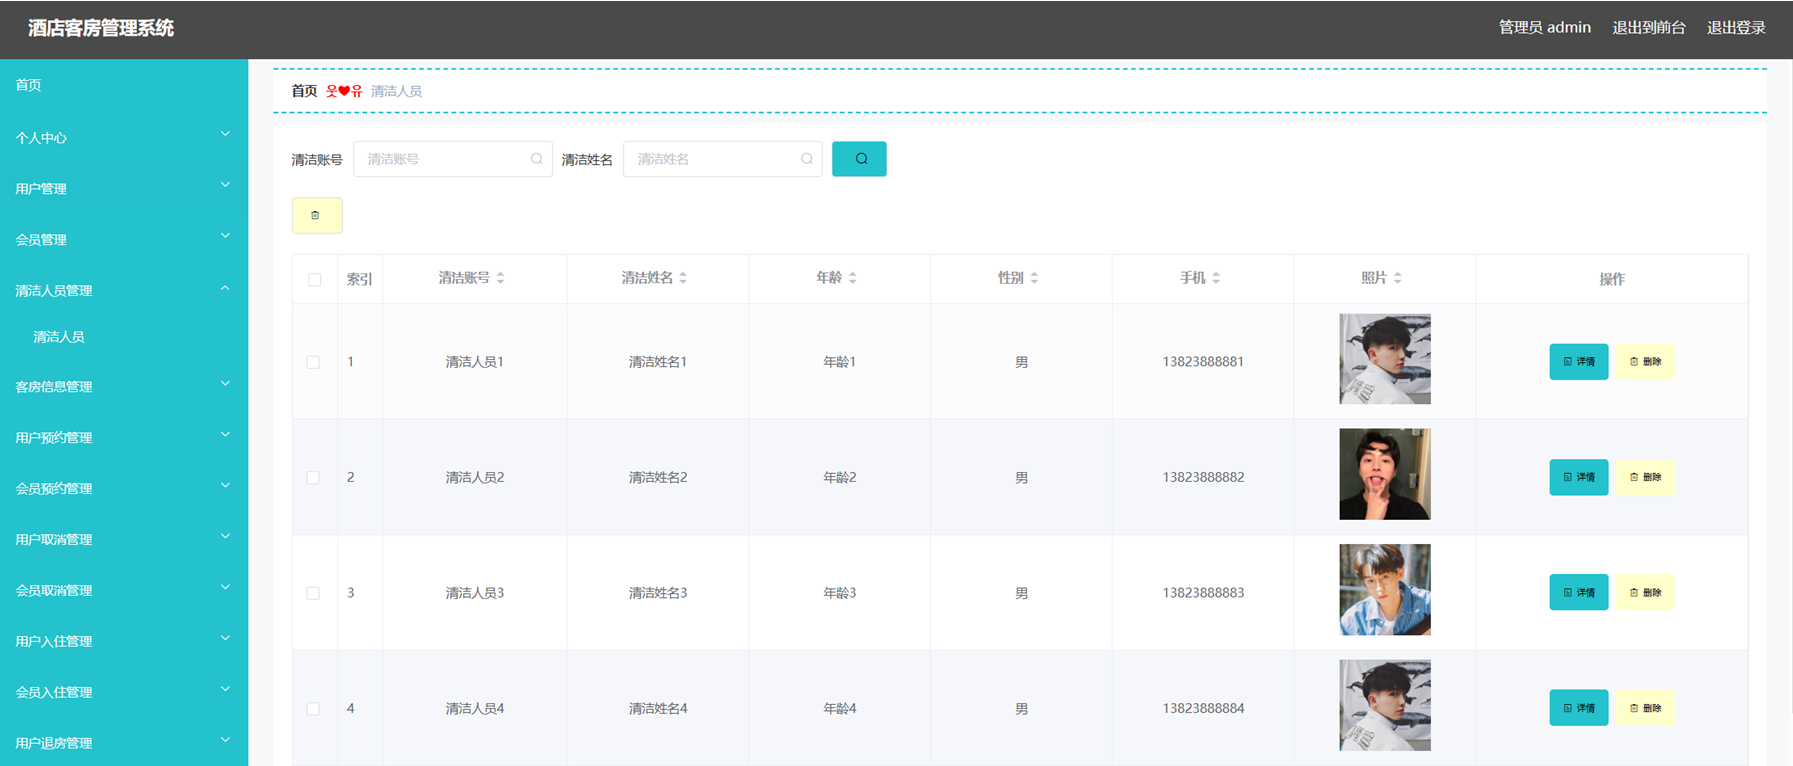
Task: Open 详情 for 清洁人员4 row
Action: point(1579,708)
